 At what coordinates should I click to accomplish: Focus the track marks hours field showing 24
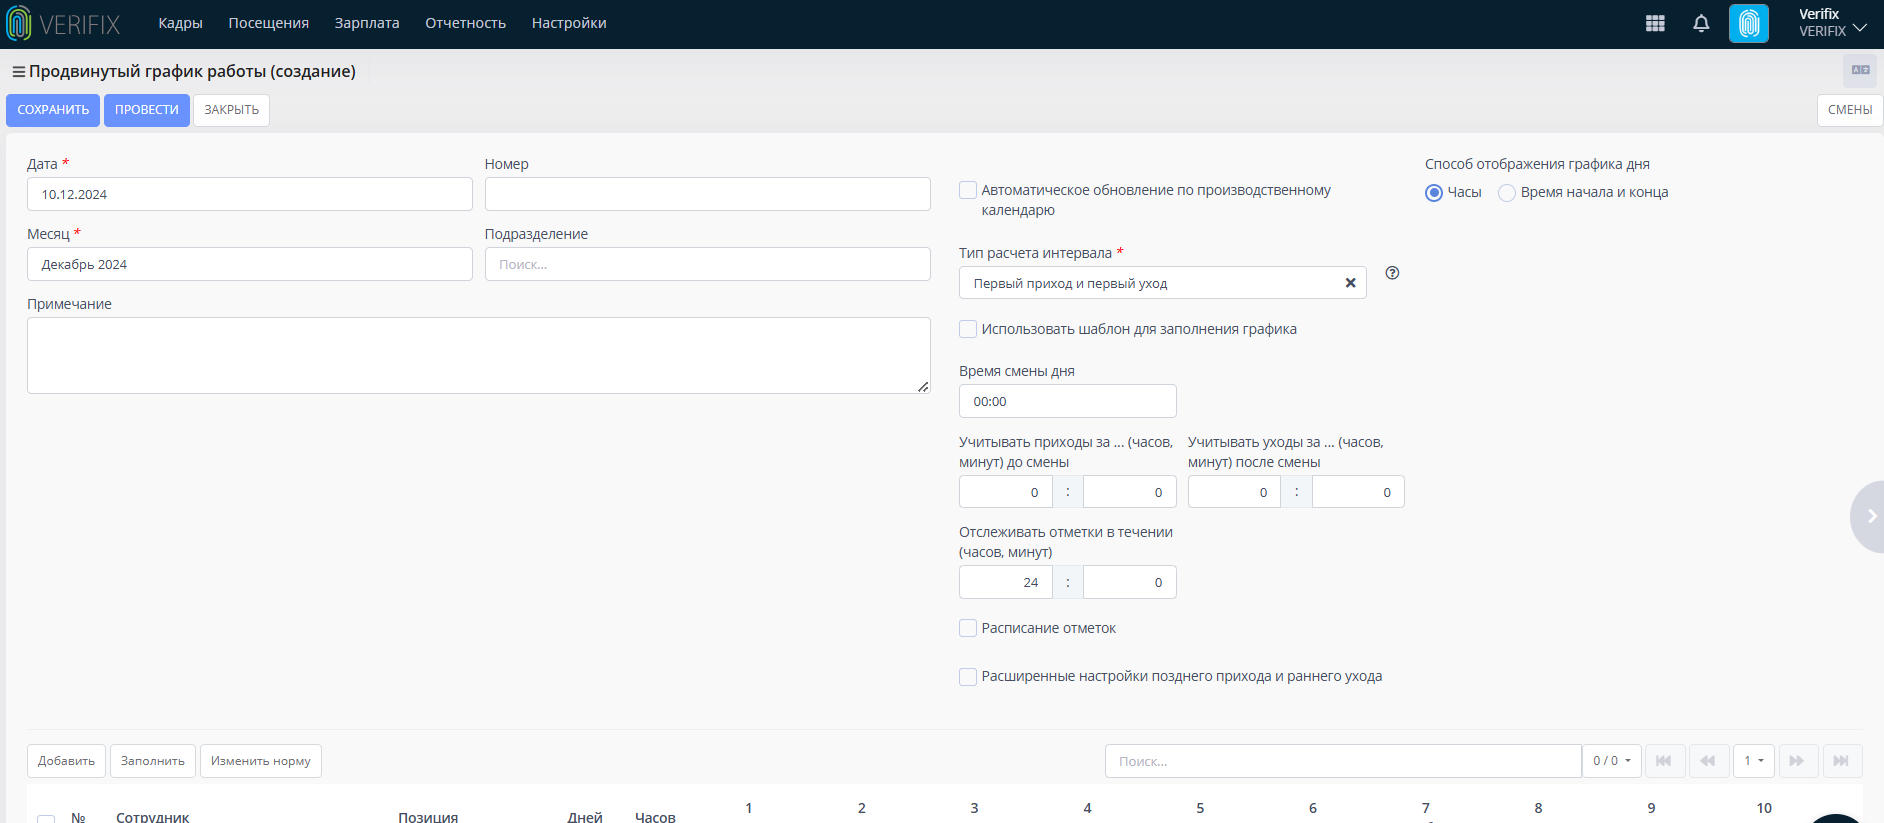click(x=1005, y=582)
